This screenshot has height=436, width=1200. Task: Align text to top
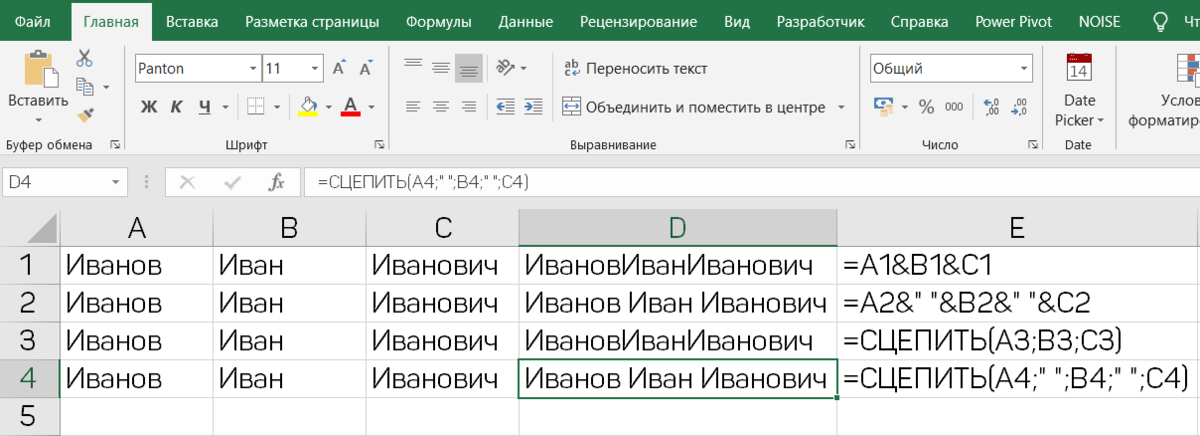[x=413, y=67]
